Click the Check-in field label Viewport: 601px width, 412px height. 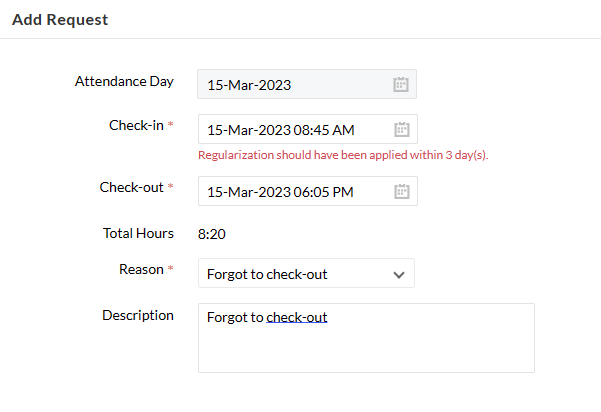(136, 125)
